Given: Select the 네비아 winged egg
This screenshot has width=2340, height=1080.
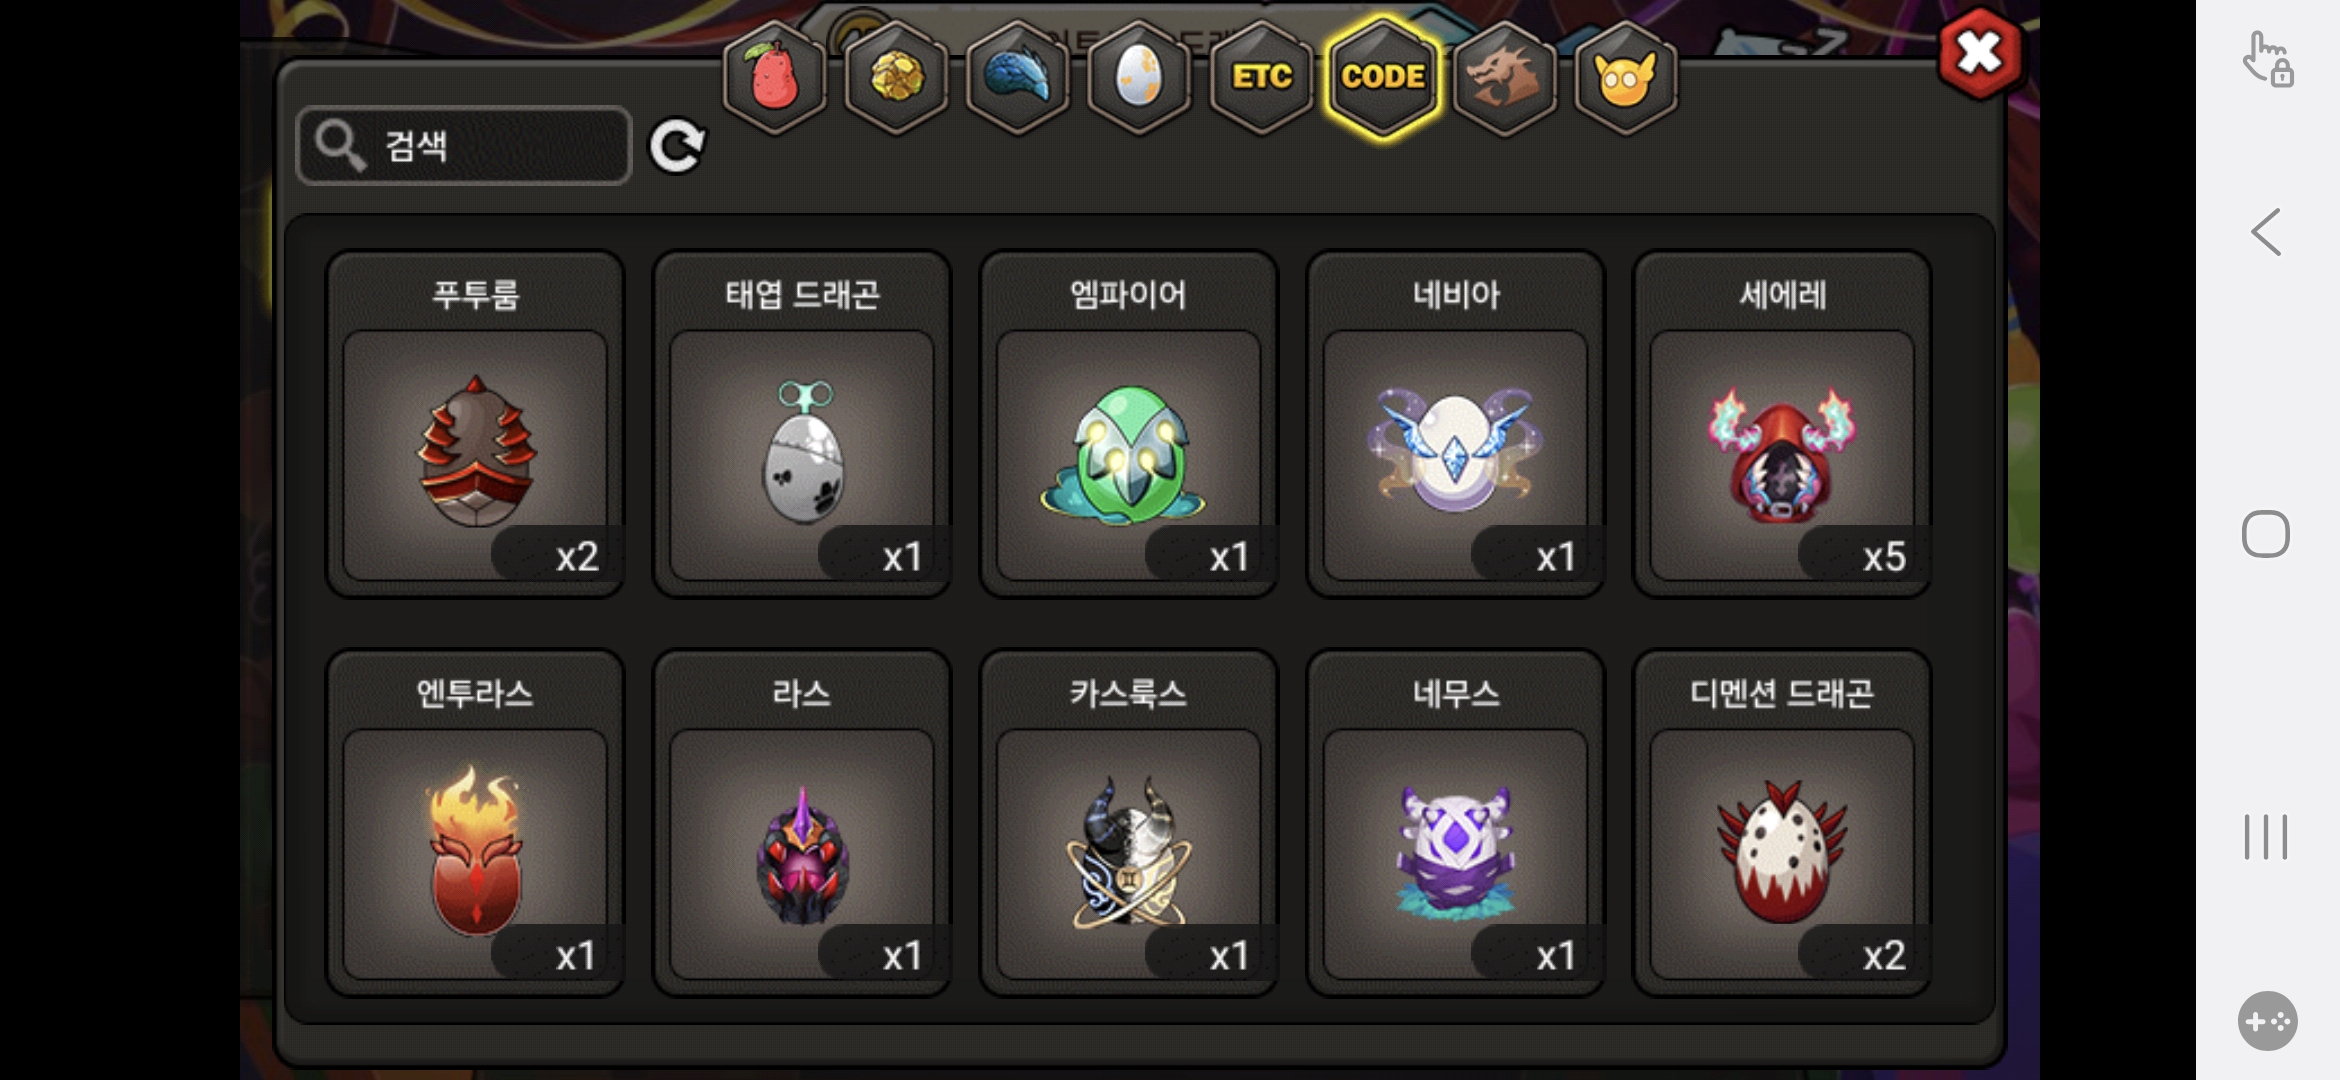Looking at the screenshot, I should coord(1455,424).
